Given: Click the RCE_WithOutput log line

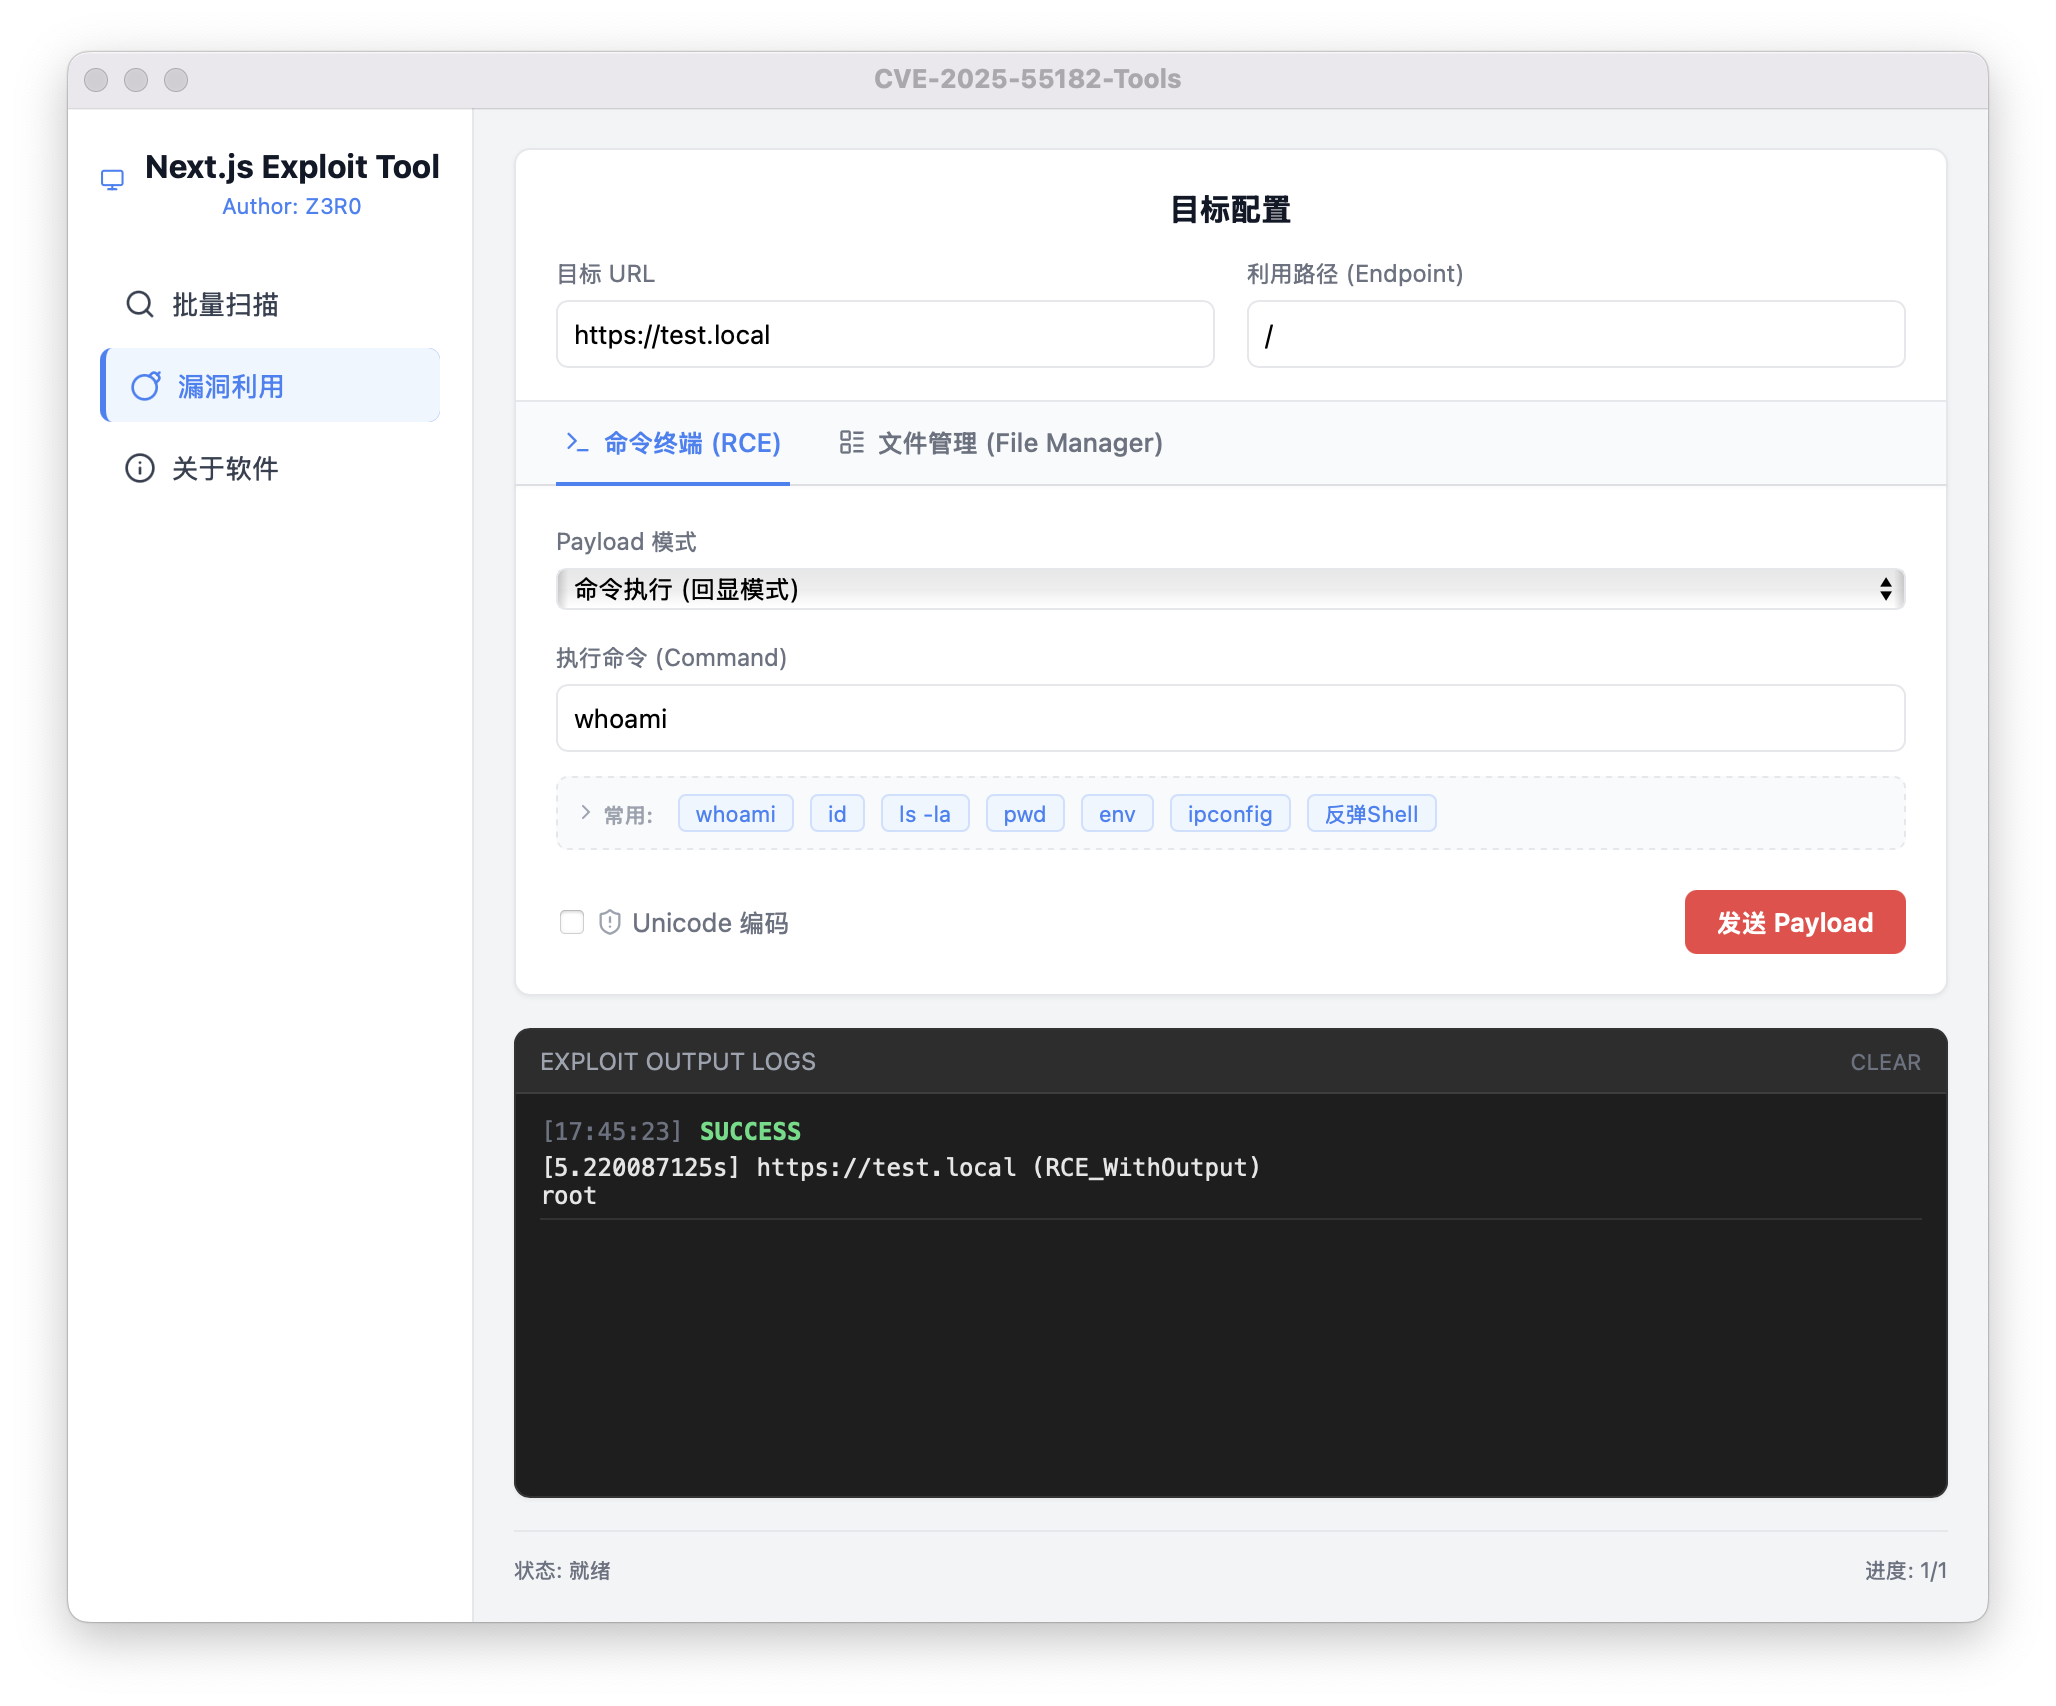Looking at the screenshot, I should 901,1167.
